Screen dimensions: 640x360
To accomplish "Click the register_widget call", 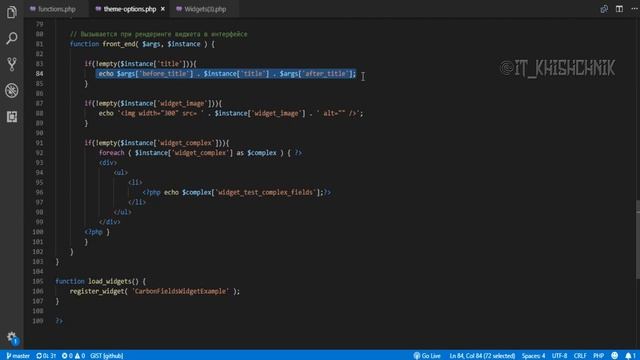I will point(96,291).
